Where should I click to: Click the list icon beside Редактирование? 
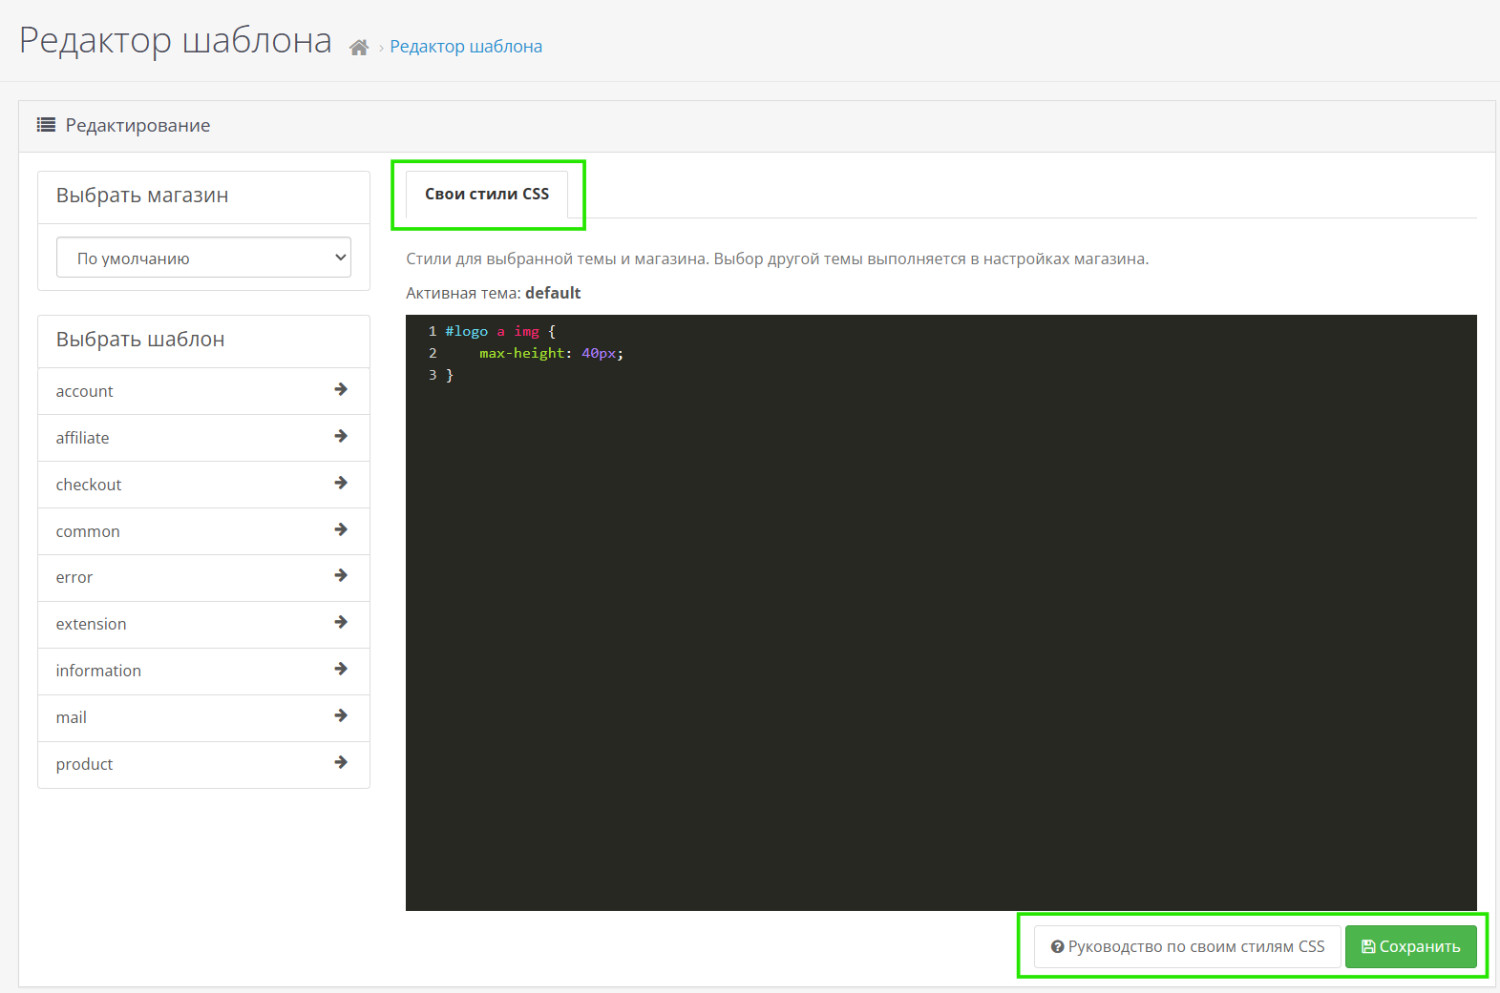[46, 125]
